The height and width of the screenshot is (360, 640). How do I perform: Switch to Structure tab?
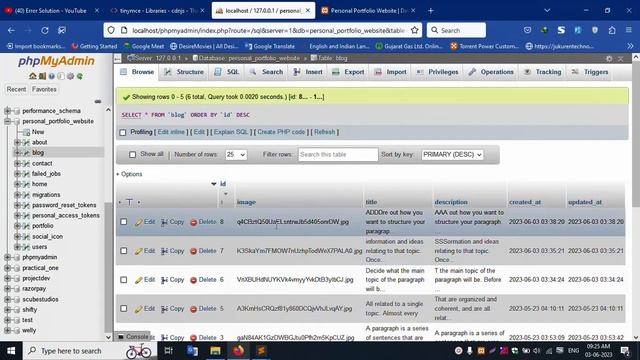(x=184, y=72)
